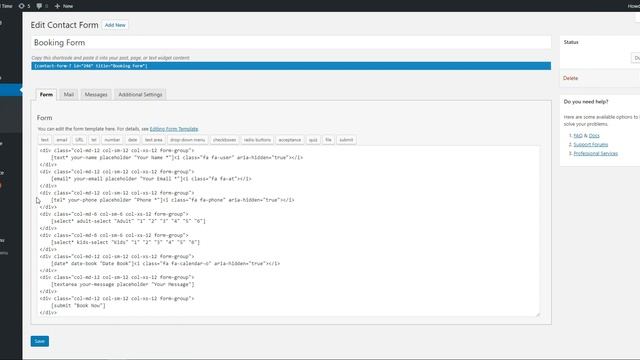Click the [text* your-name placeholder line
640x360 pixels.
tap(177, 158)
